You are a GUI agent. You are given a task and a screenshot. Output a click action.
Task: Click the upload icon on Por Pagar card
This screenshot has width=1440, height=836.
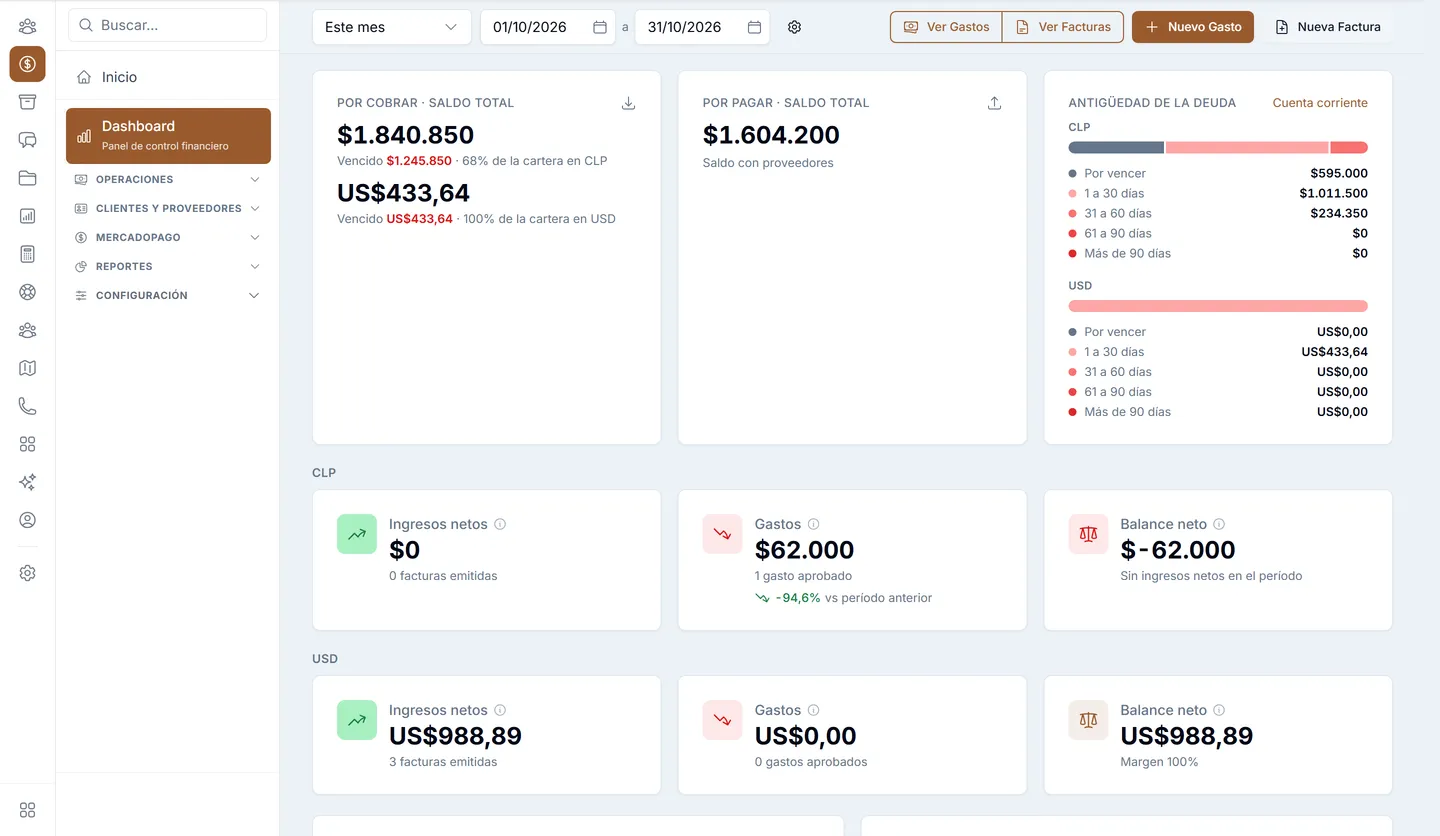click(x=994, y=103)
